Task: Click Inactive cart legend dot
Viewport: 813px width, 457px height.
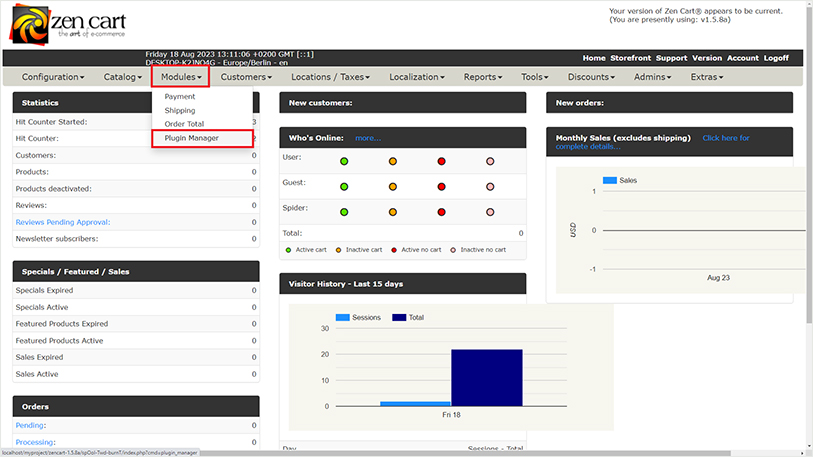Action: tap(339, 250)
